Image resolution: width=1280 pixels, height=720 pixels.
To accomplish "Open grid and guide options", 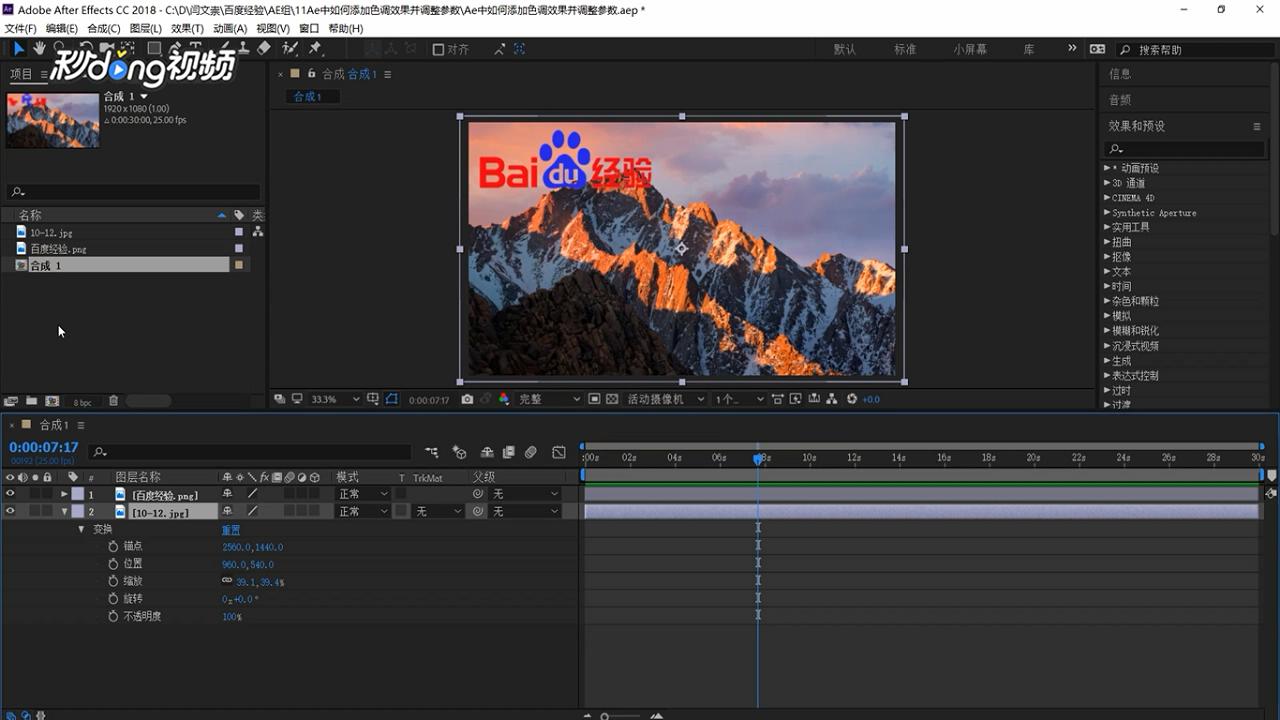I will coord(373,399).
